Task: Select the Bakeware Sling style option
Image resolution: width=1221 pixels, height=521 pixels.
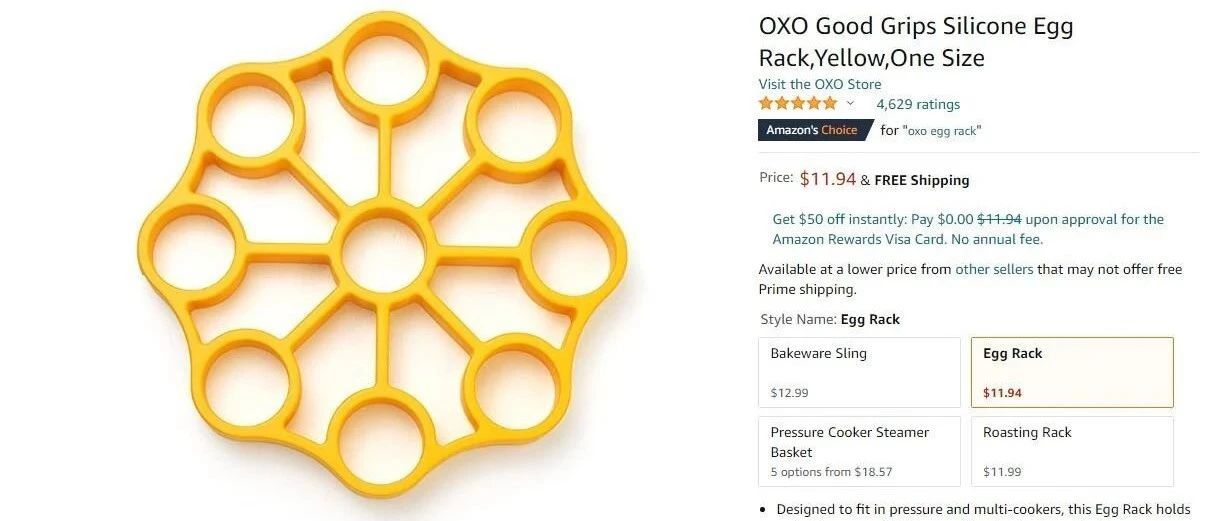Action: tap(859, 372)
